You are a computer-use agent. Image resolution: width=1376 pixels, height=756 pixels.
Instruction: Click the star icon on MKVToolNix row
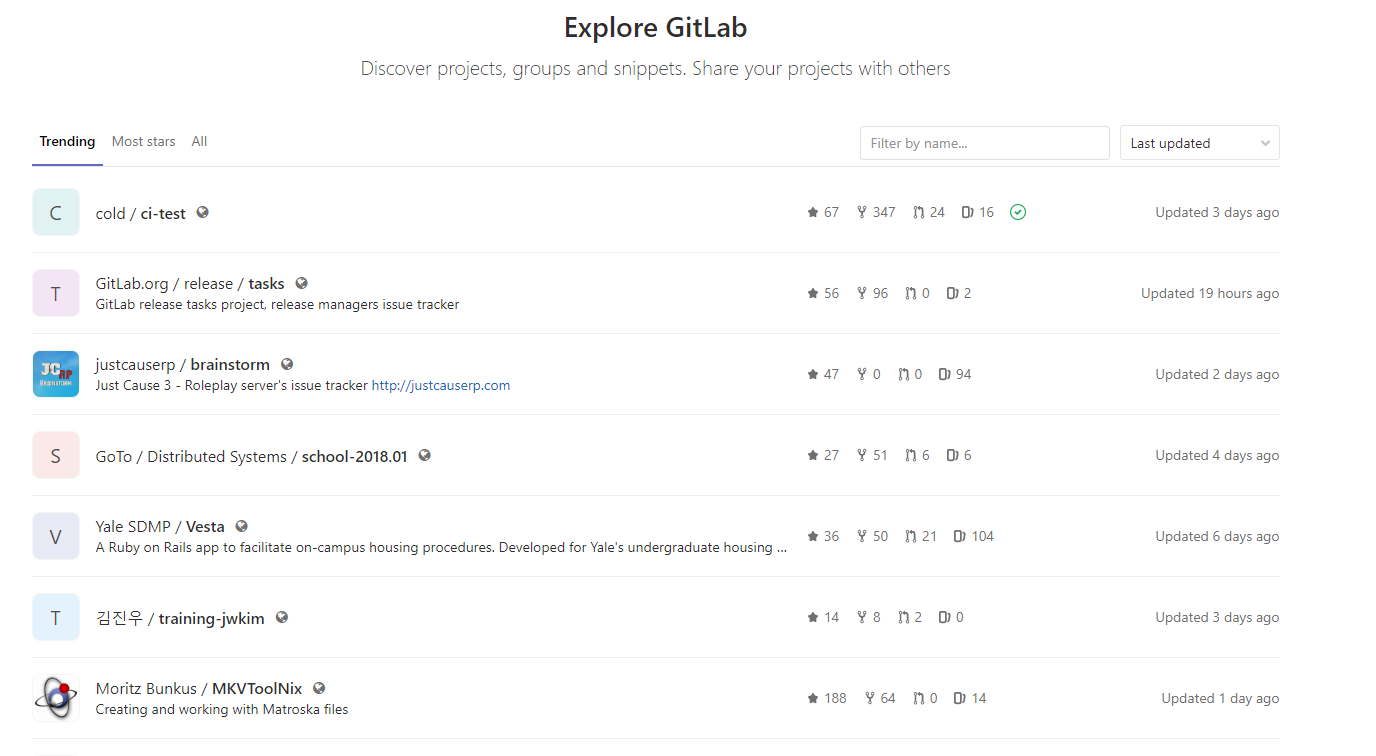tap(813, 698)
